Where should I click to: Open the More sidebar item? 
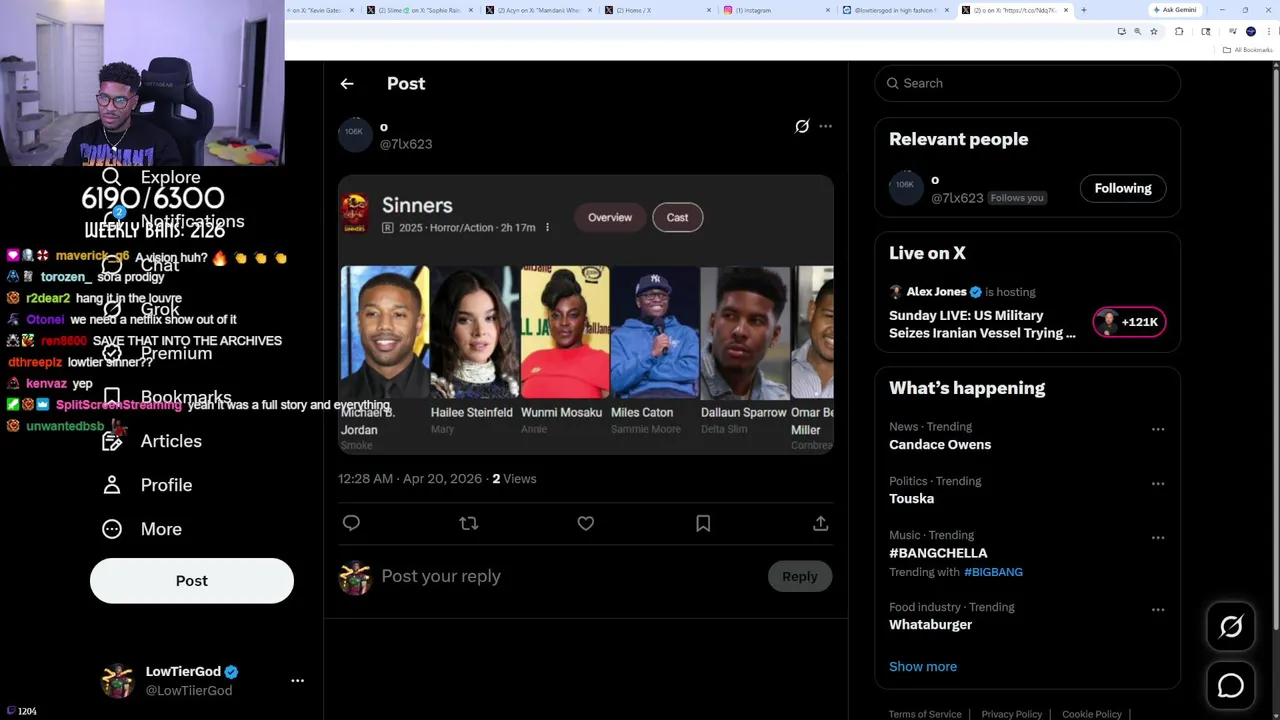(142, 529)
